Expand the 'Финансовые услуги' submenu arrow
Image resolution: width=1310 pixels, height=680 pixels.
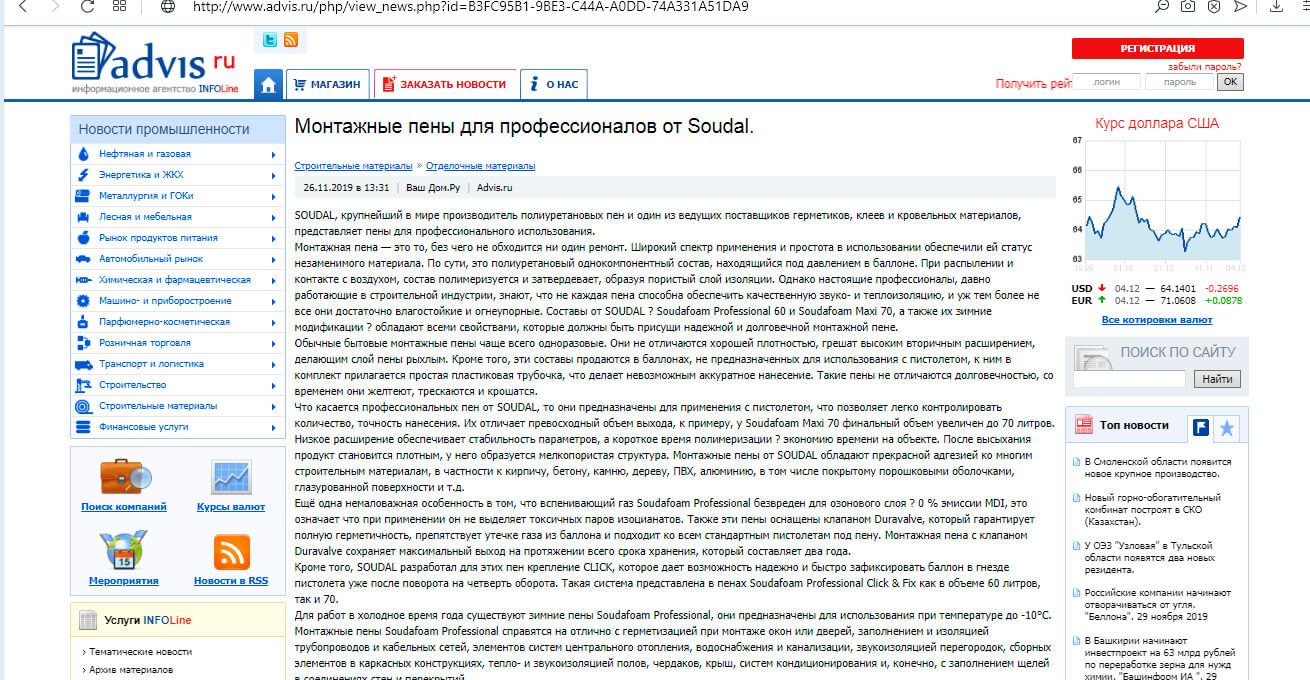point(273,427)
